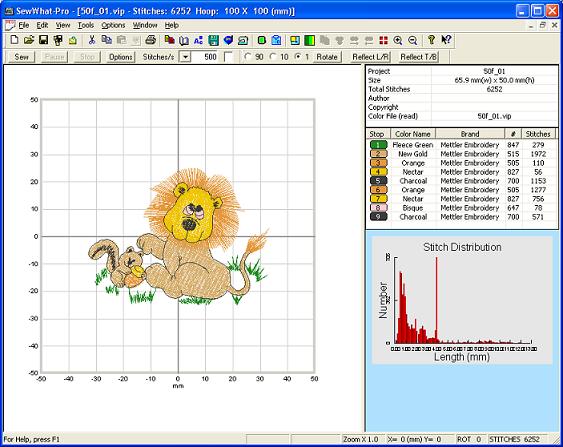
Task: Open the Options menu in menu bar
Action: pyautogui.click(x=113, y=25)
